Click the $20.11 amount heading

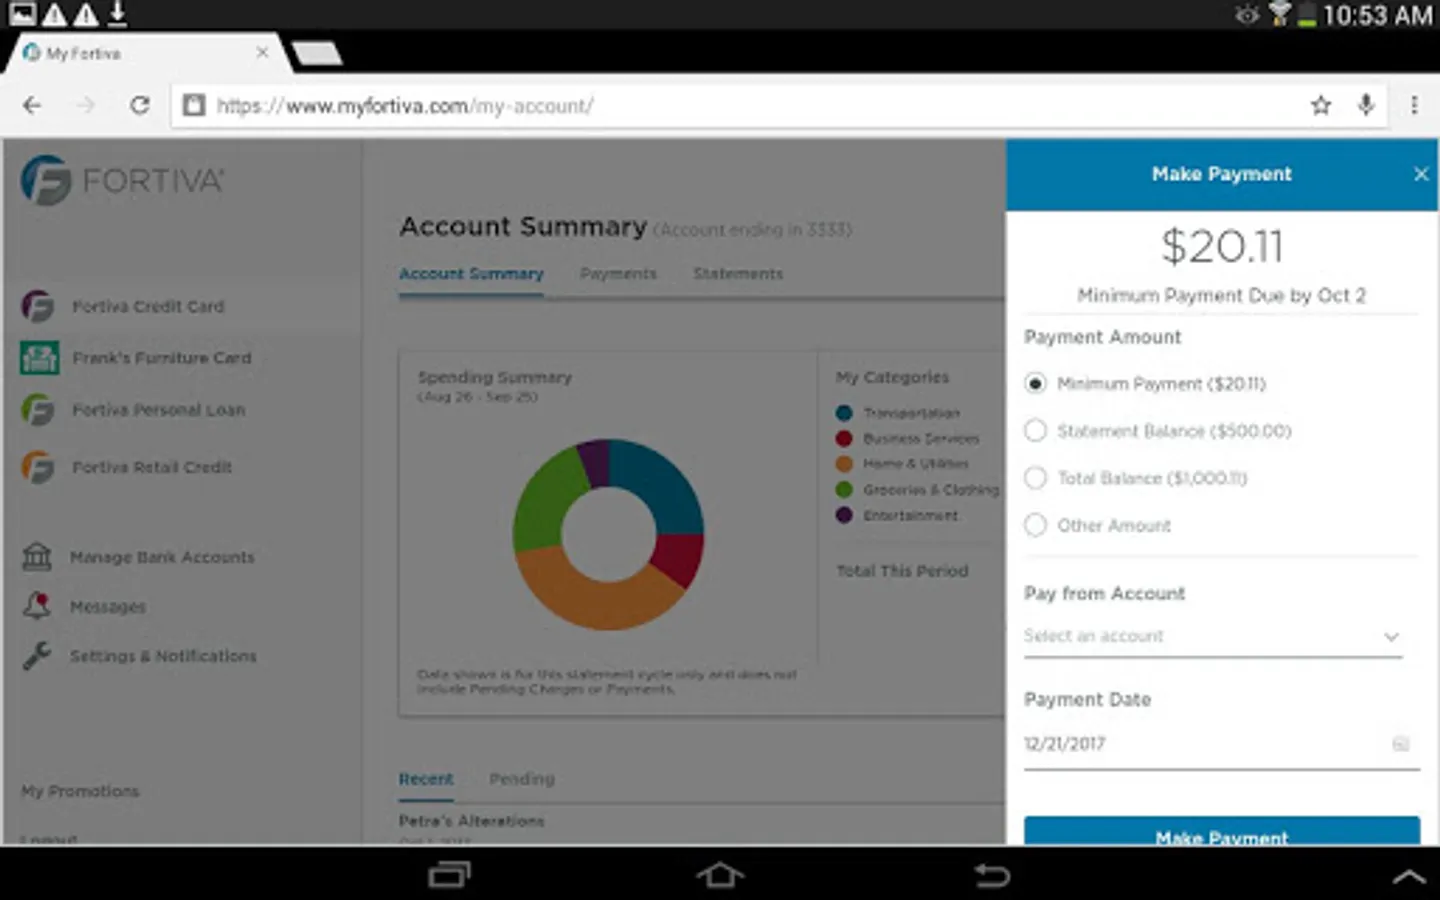1221,246
